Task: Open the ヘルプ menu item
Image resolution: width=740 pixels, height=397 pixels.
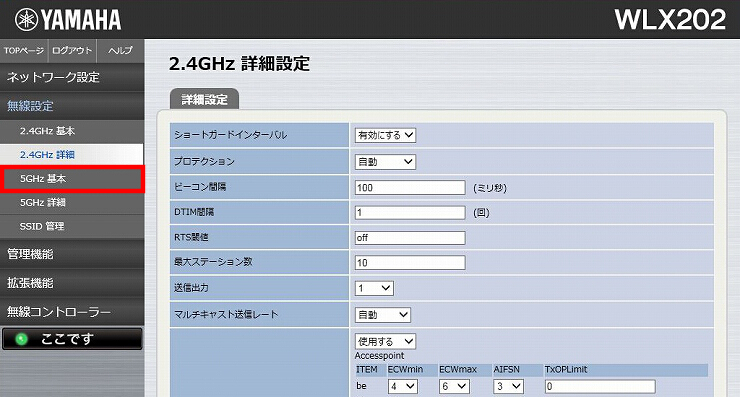Action: point(120,51)
